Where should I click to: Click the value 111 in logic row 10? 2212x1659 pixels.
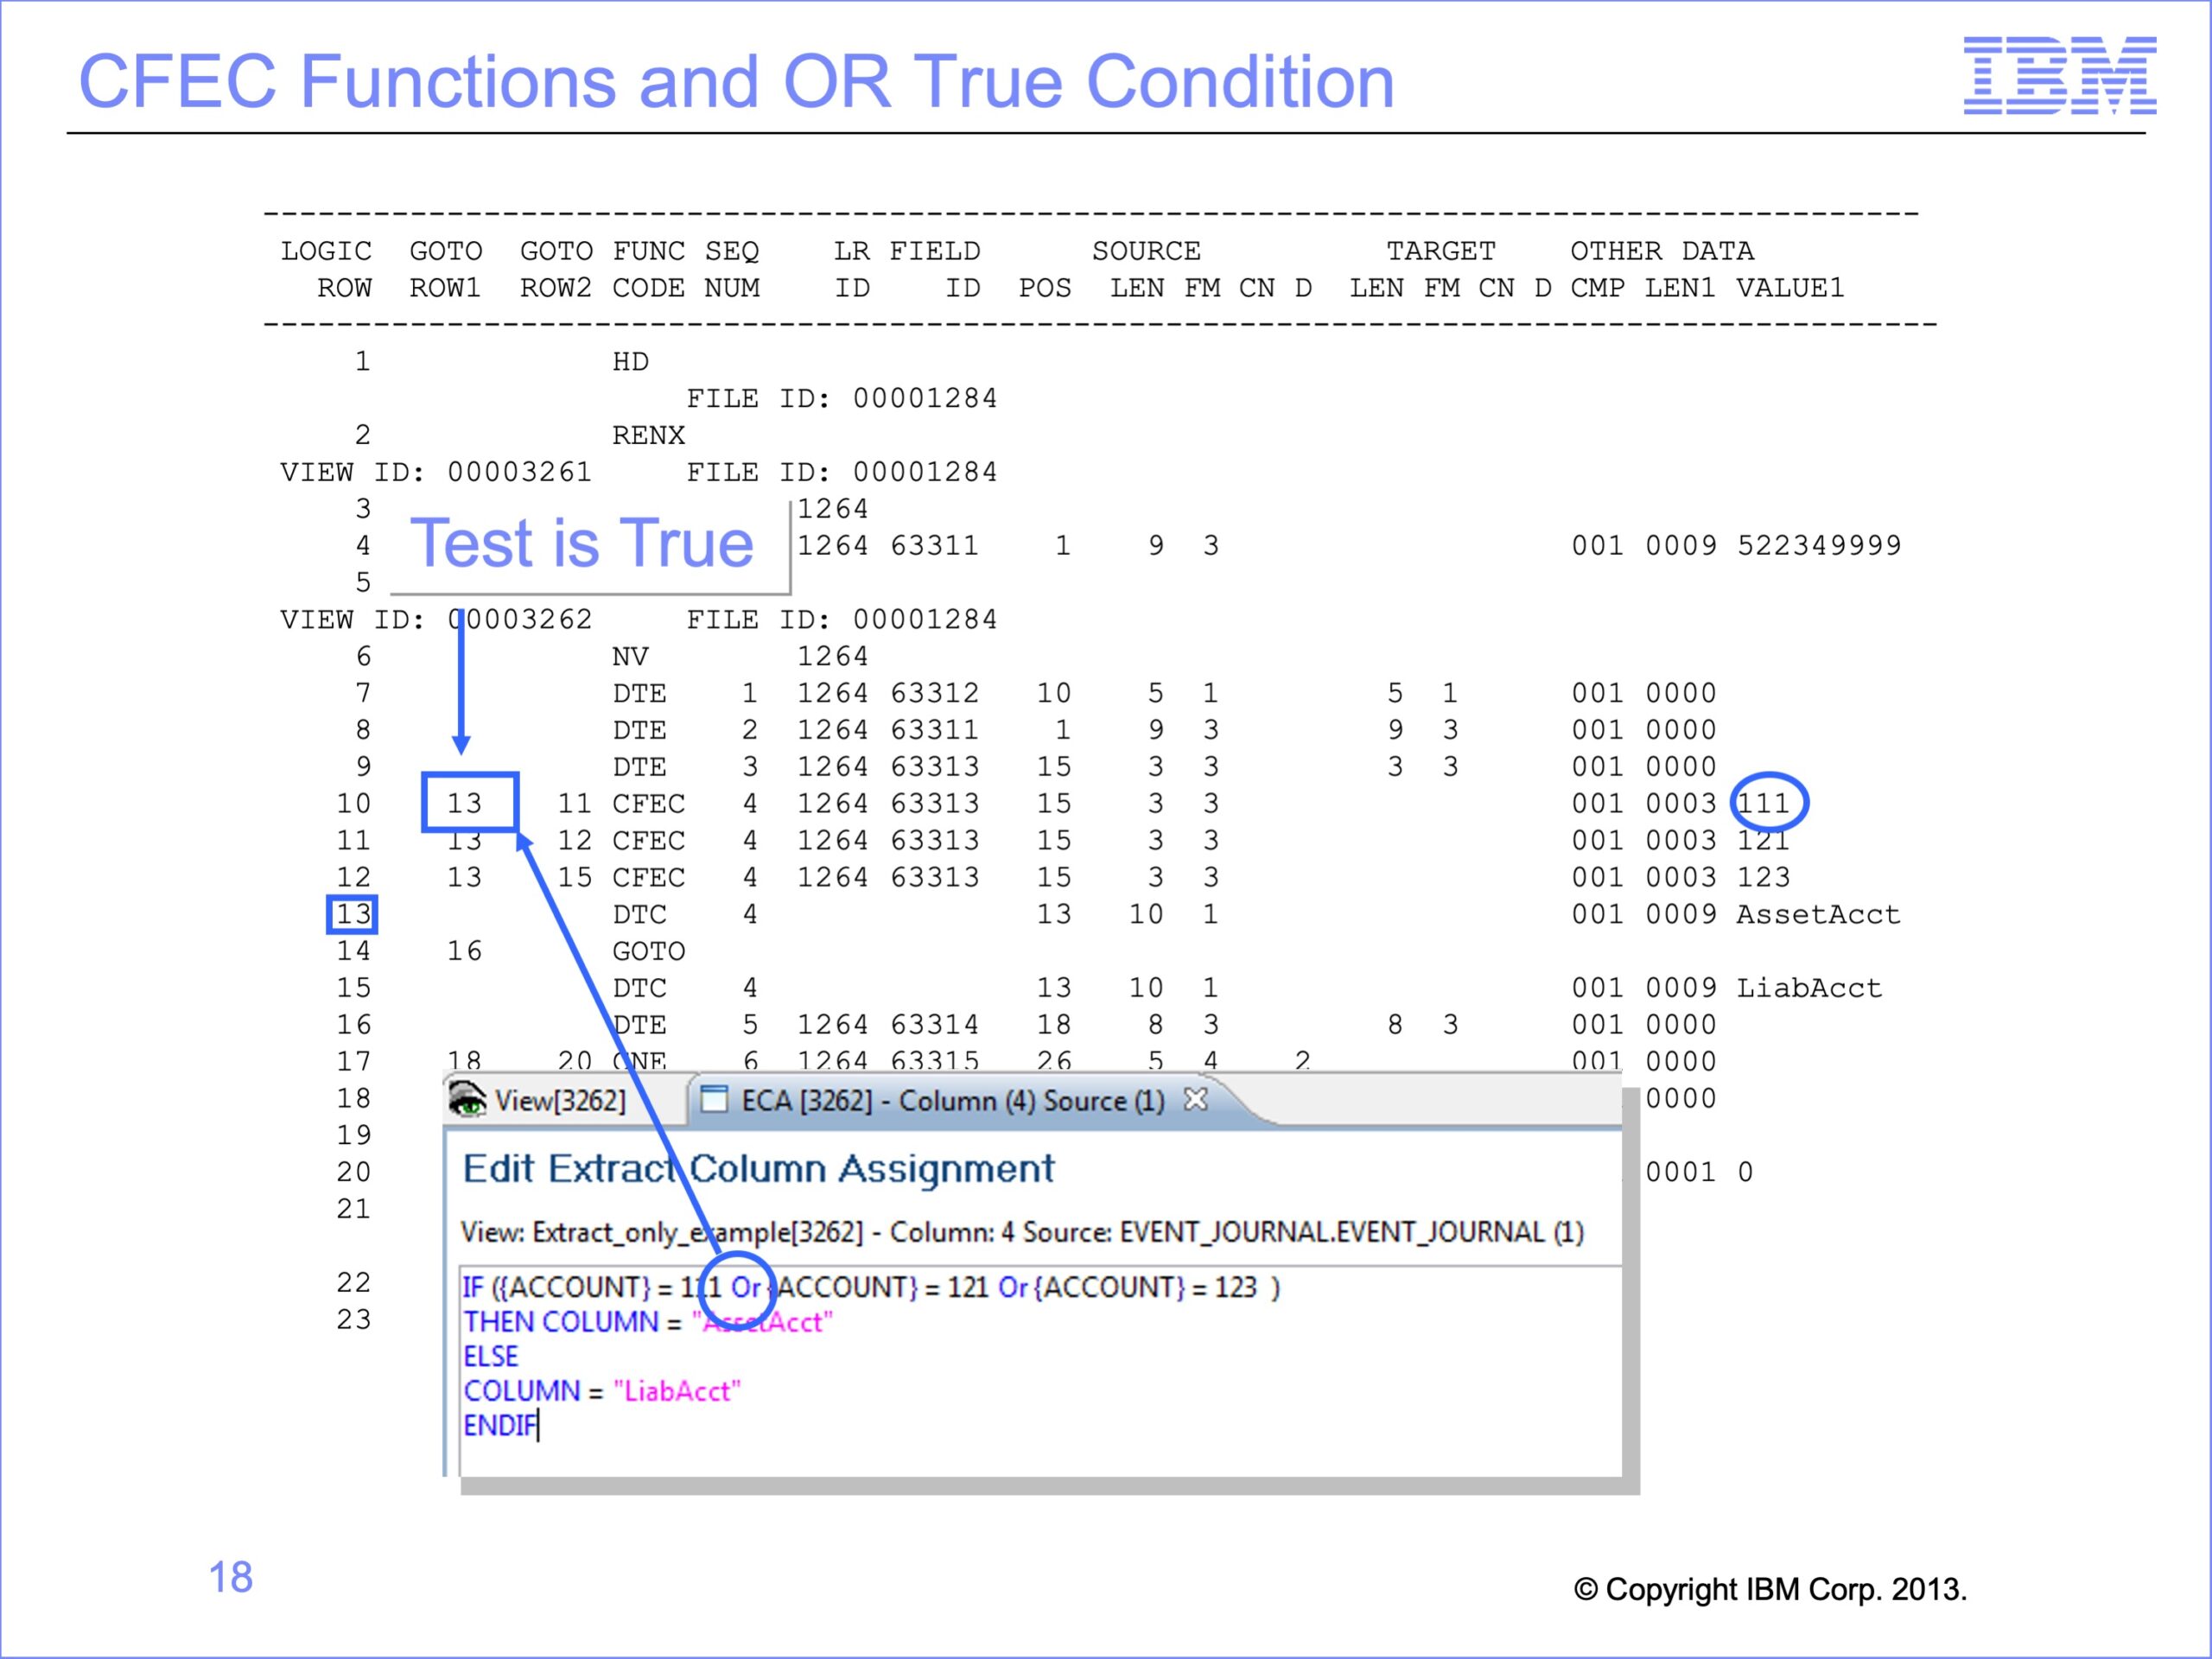(1763, 804)
